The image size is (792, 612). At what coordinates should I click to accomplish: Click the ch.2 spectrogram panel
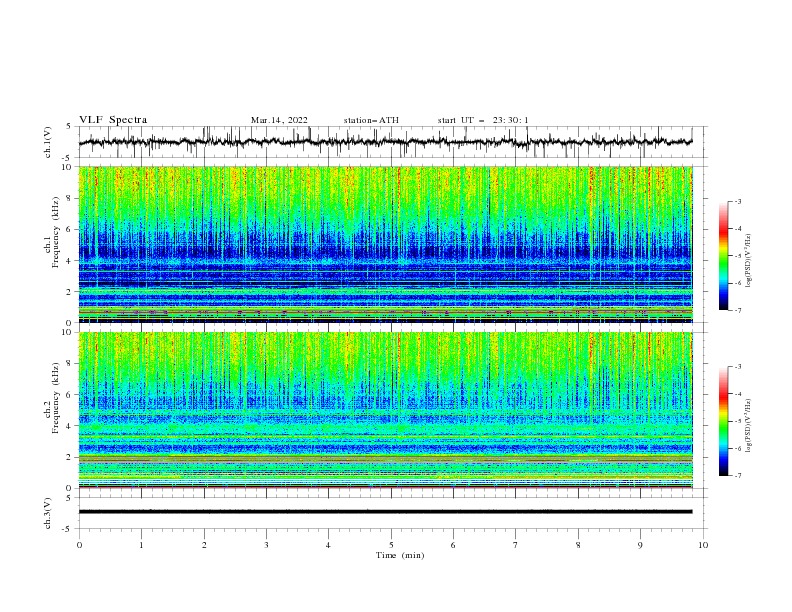pyautogui.click(x=385, y=410)
